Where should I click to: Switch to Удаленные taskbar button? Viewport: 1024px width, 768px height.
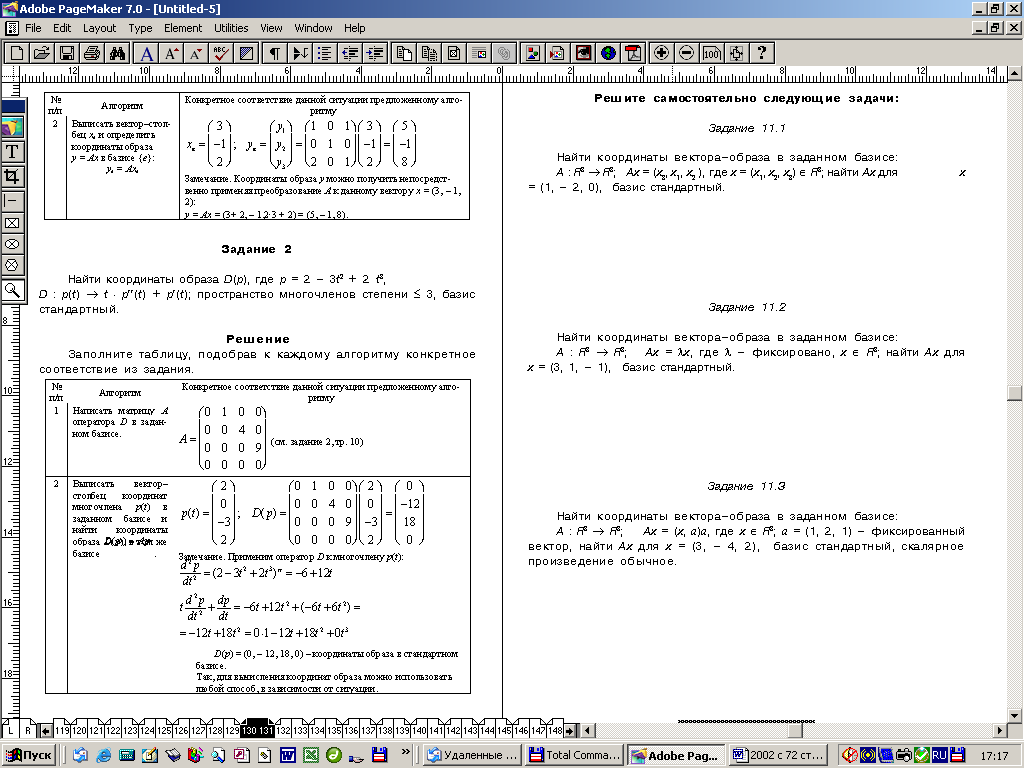click(473, 755)
